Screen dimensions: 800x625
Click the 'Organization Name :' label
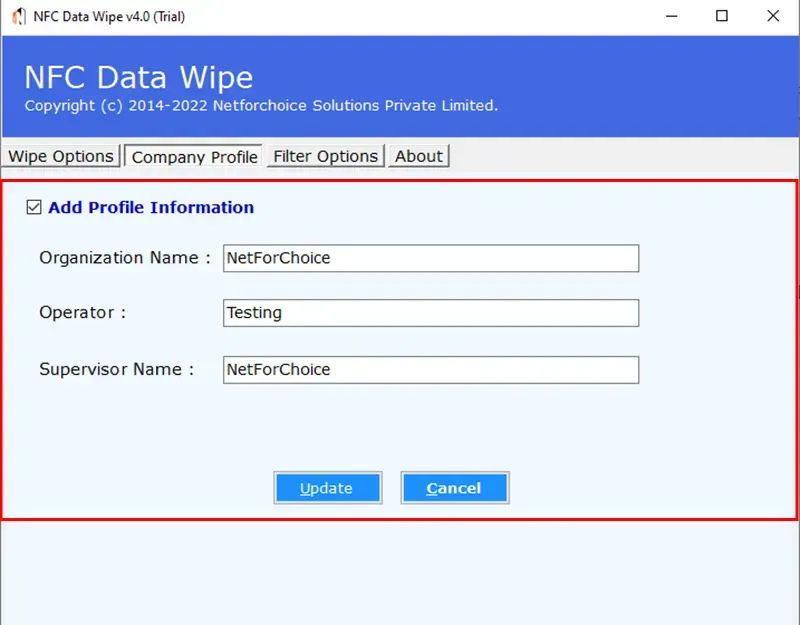point(125,258)
